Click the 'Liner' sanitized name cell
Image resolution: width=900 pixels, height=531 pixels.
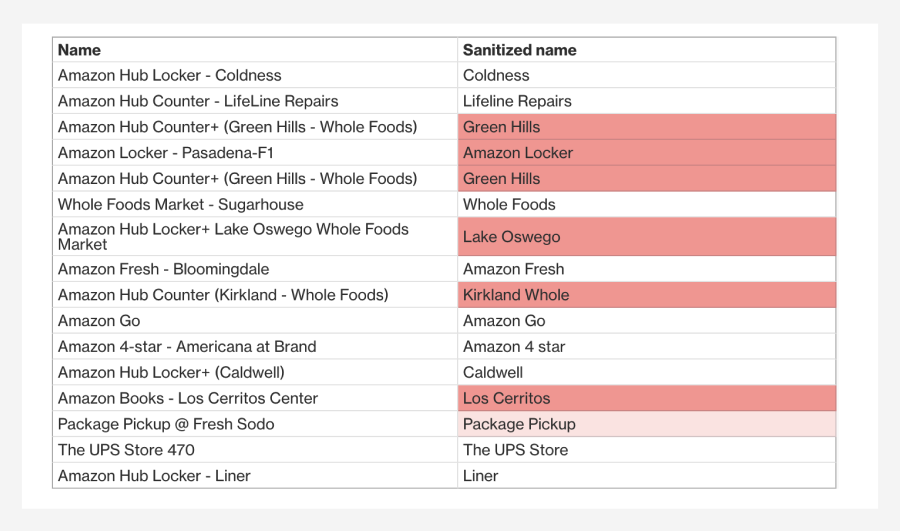(x=646, y=475)
